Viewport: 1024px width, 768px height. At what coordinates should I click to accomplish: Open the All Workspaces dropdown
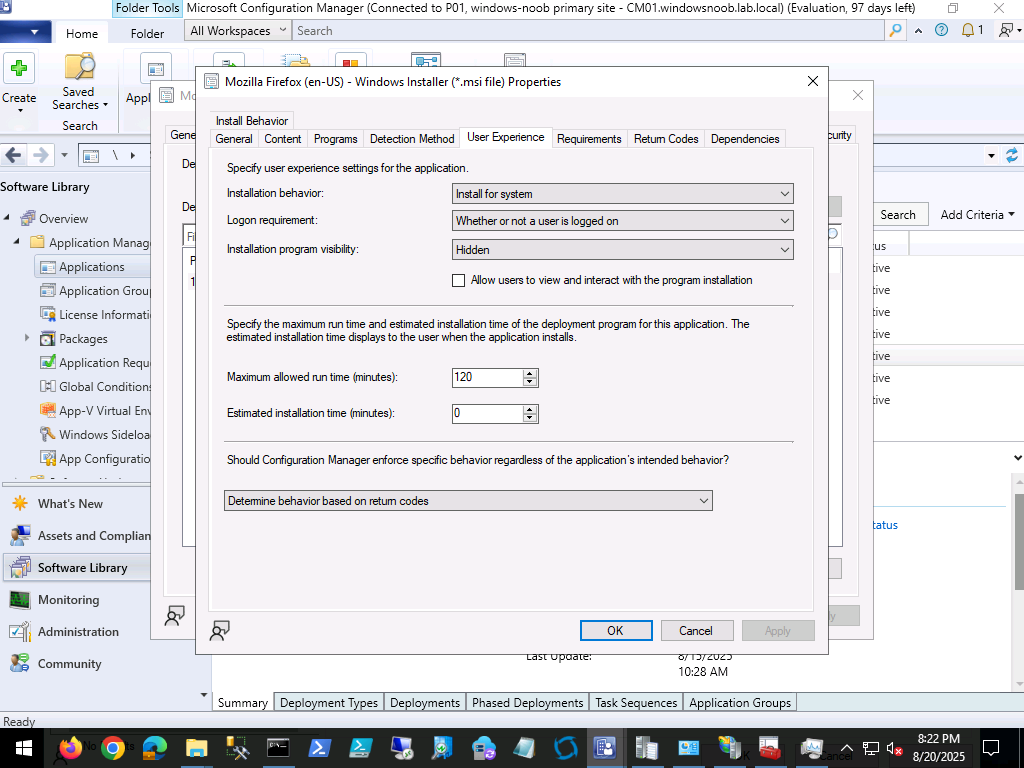pos(238,31)
